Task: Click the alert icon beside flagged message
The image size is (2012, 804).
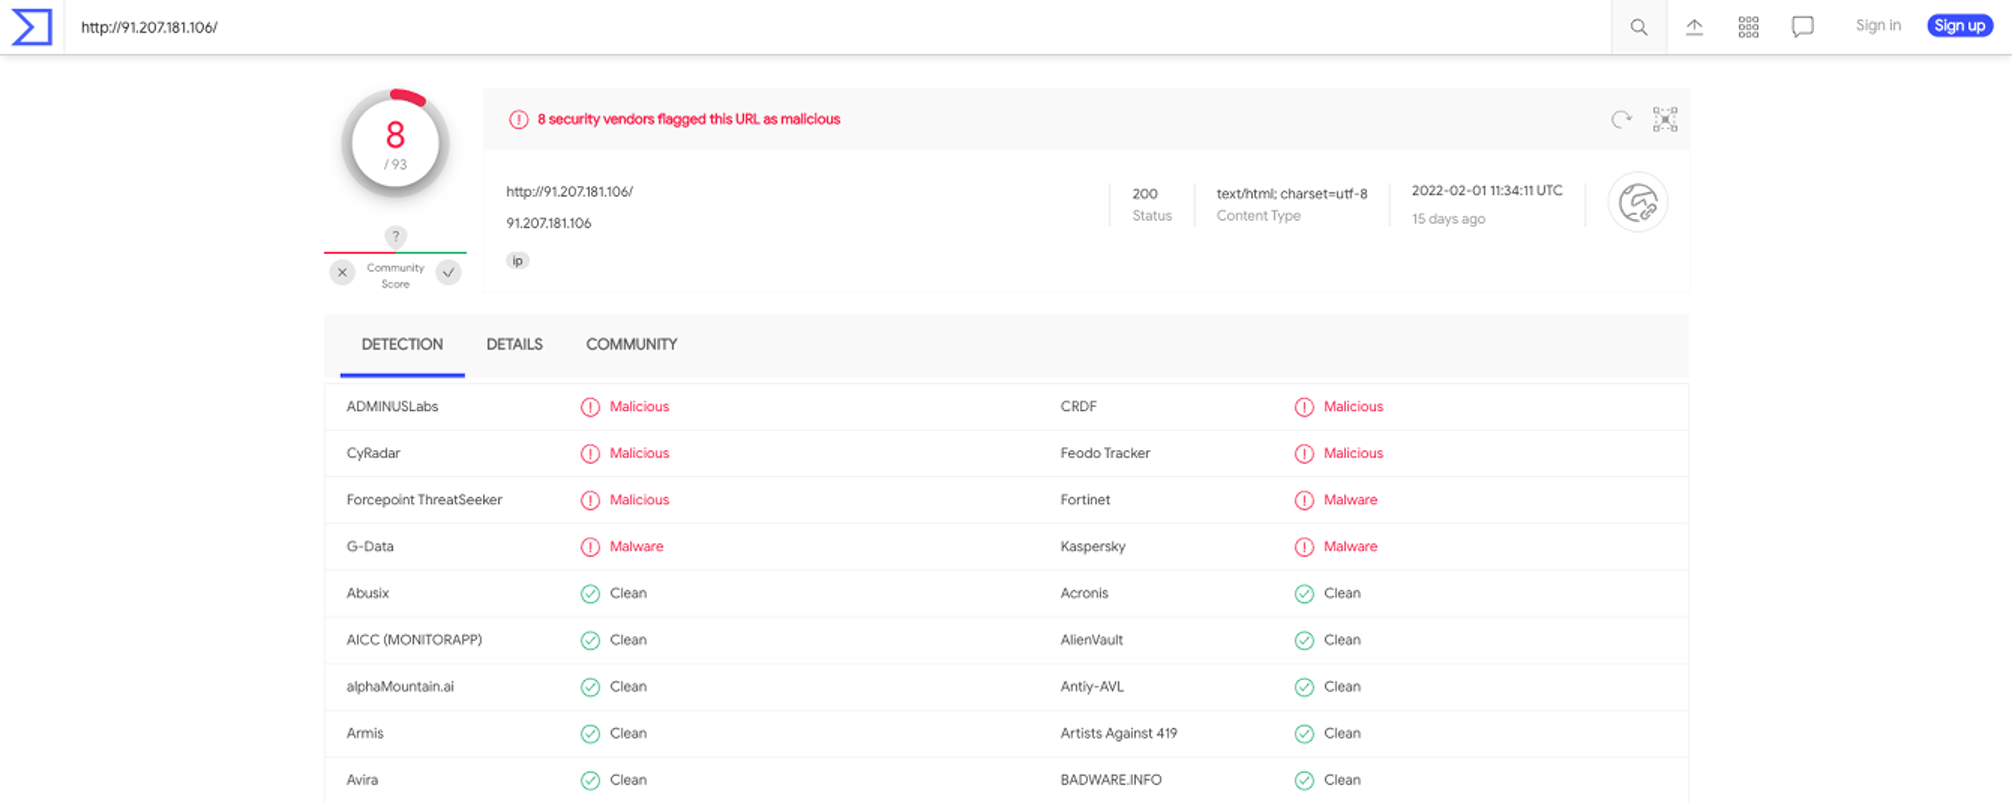Action: click(x=518, y=120)
